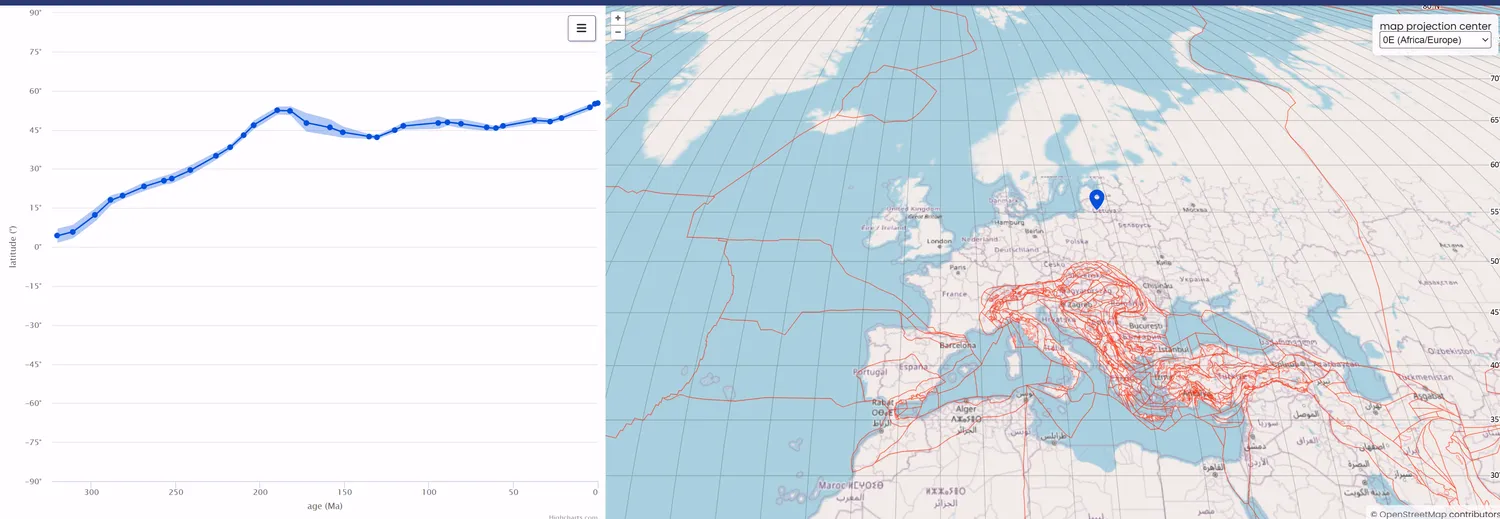Click the 200 tick on the age axis

coord(260,492)
